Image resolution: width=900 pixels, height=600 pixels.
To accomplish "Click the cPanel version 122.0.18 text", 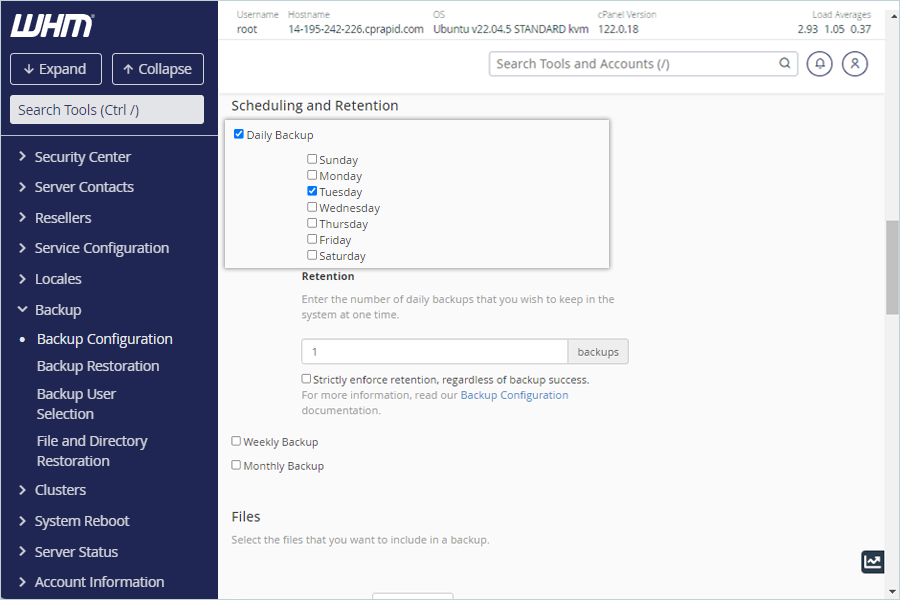I will coord(618,29).
